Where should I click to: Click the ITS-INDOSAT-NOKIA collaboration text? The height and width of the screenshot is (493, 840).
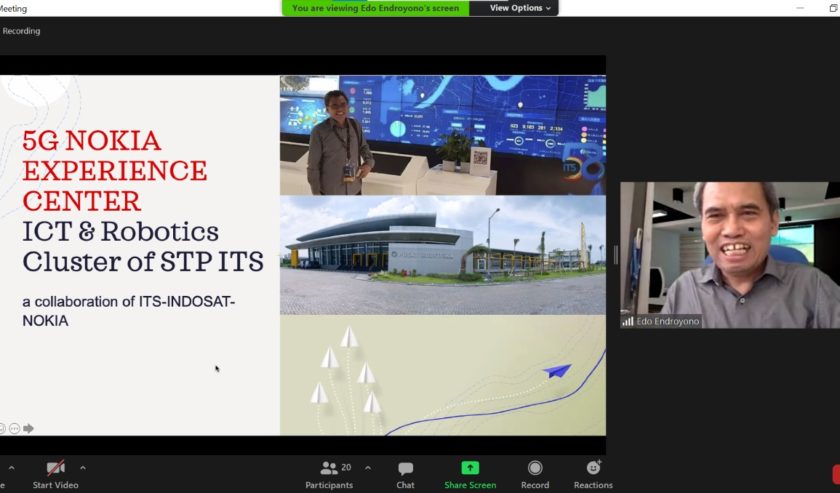coord(129,311)
